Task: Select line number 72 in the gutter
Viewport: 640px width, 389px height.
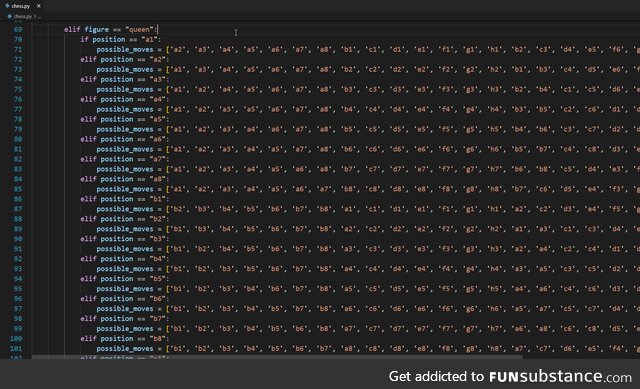Action: tap(18, 59)
